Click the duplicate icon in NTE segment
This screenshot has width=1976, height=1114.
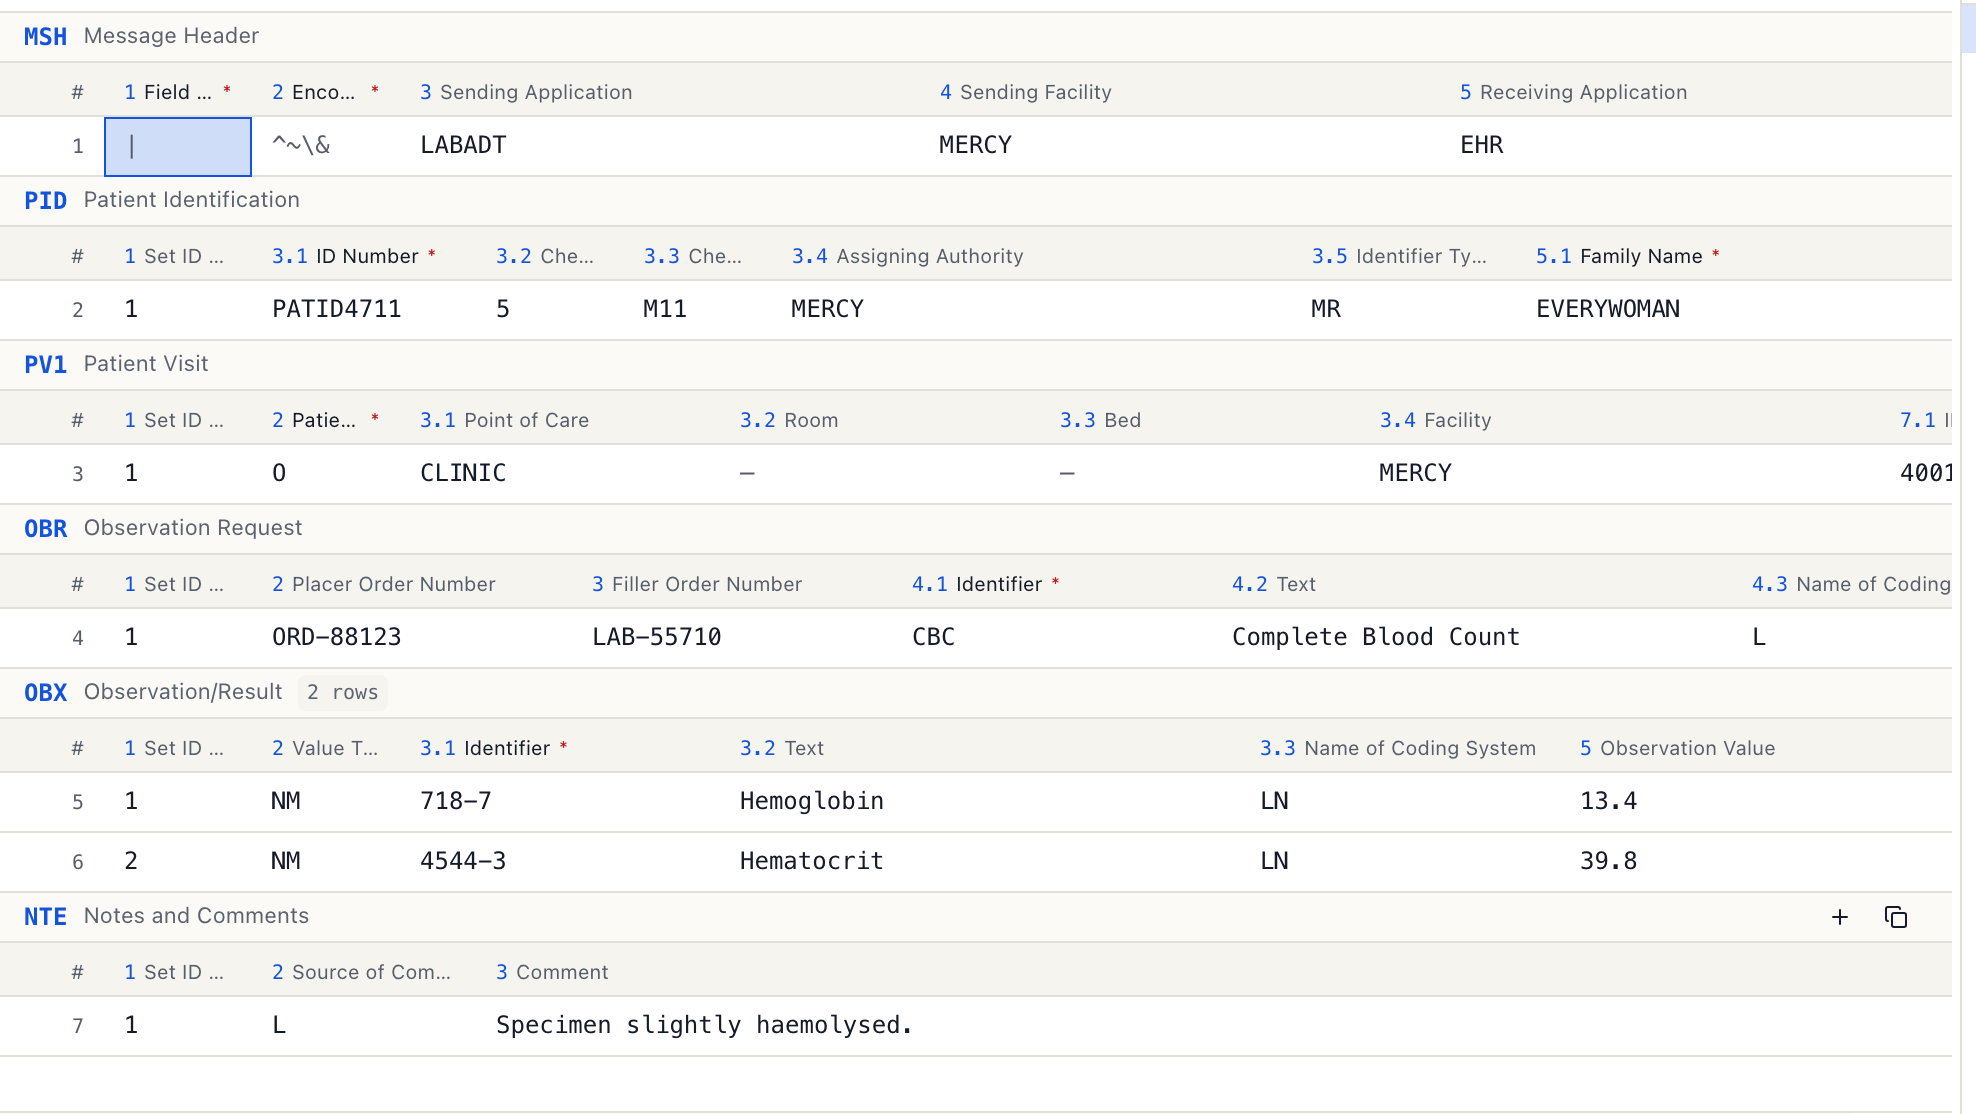[1895, 917]
